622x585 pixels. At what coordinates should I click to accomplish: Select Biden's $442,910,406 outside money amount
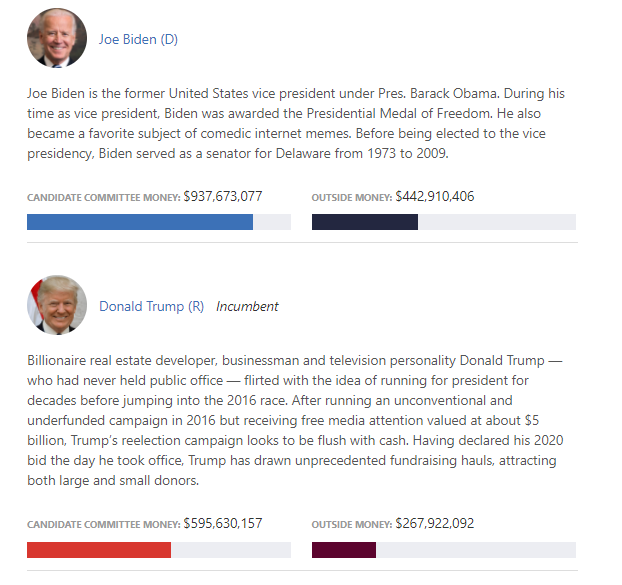[x=434, y=196]
